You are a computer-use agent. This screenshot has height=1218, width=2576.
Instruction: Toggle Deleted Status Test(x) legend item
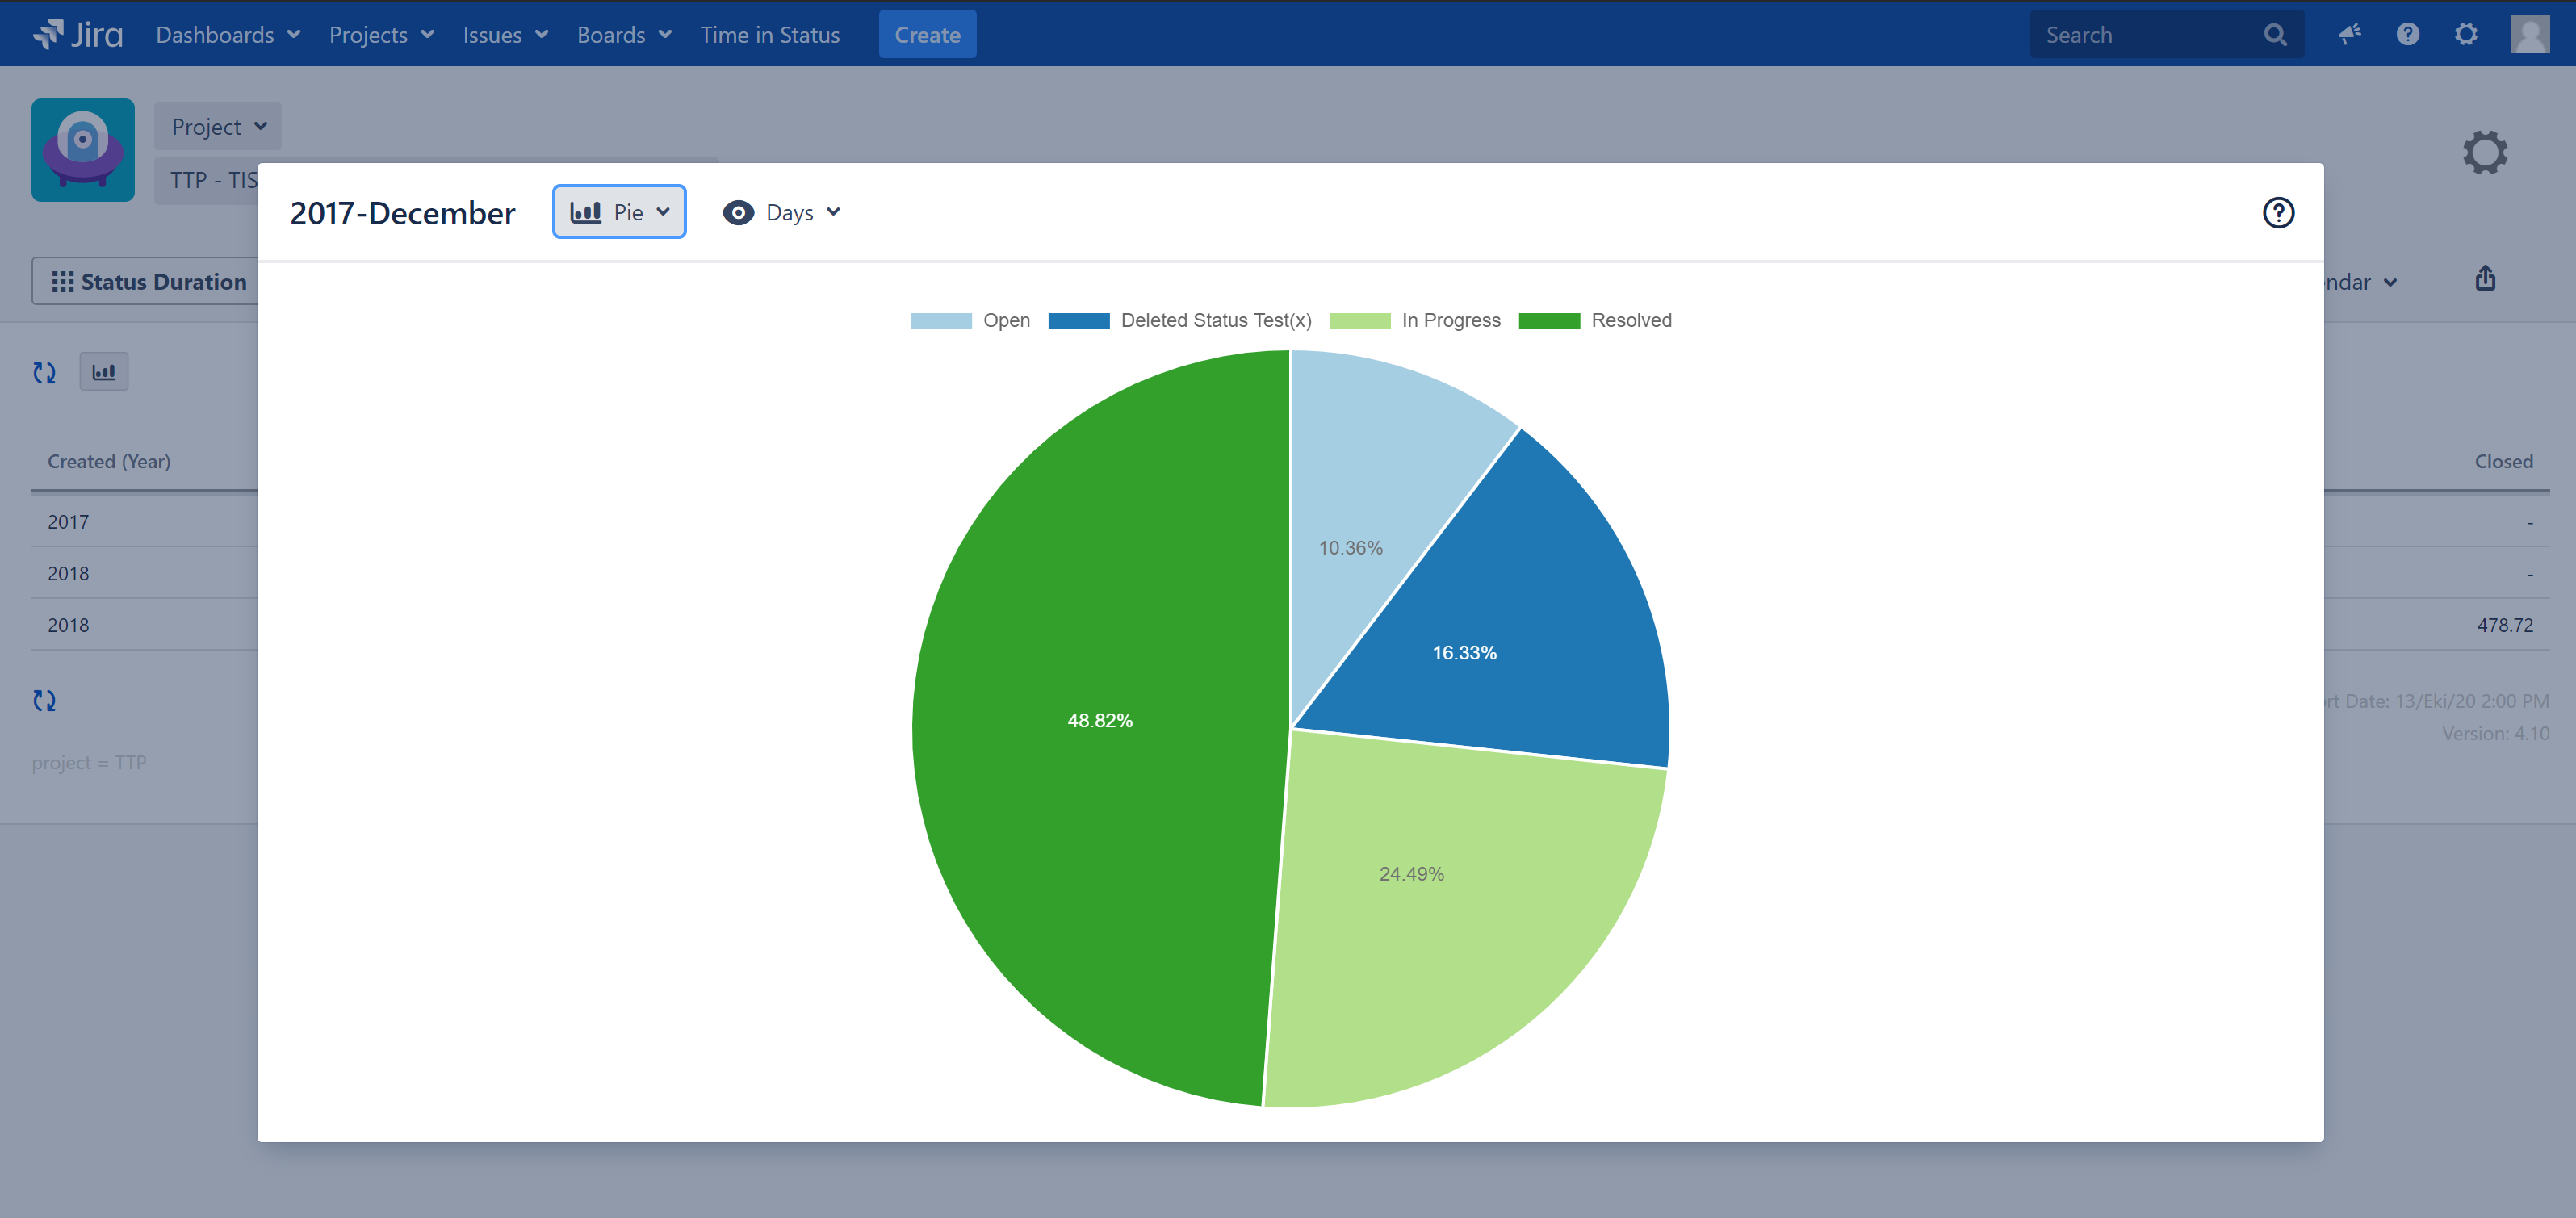[1215, 320]
